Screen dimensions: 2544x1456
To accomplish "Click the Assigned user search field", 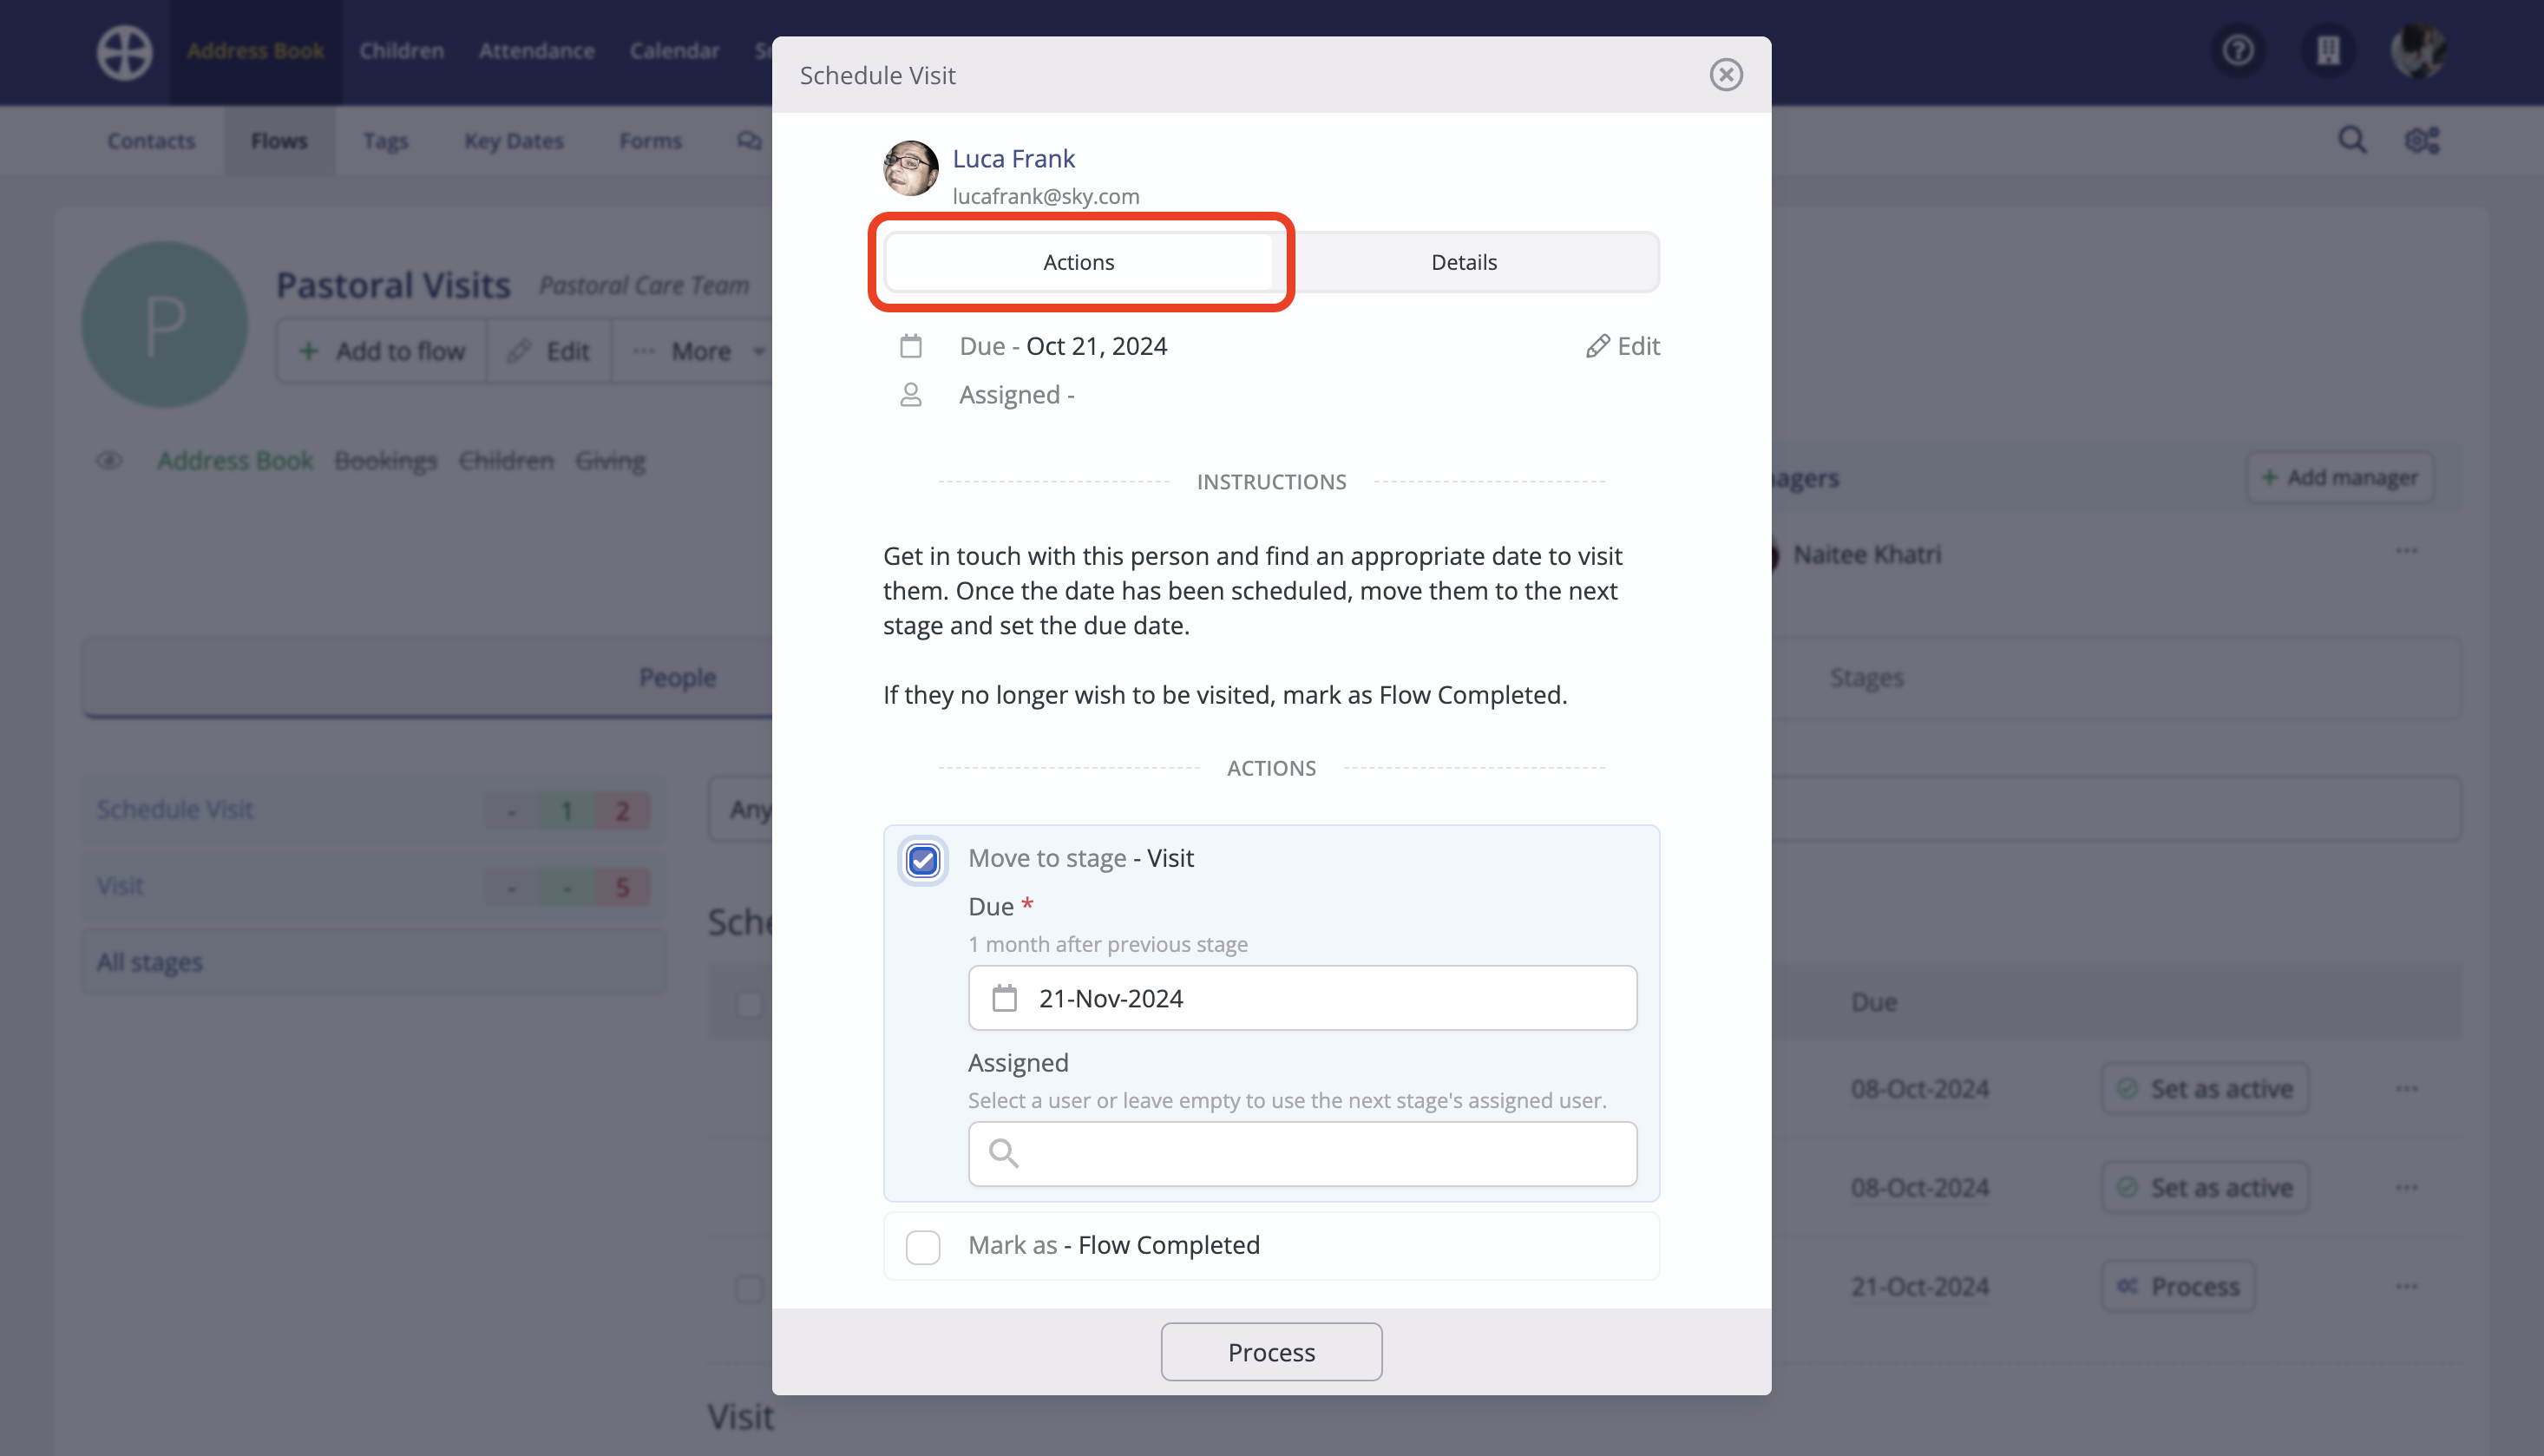I will (1302, 1154).
